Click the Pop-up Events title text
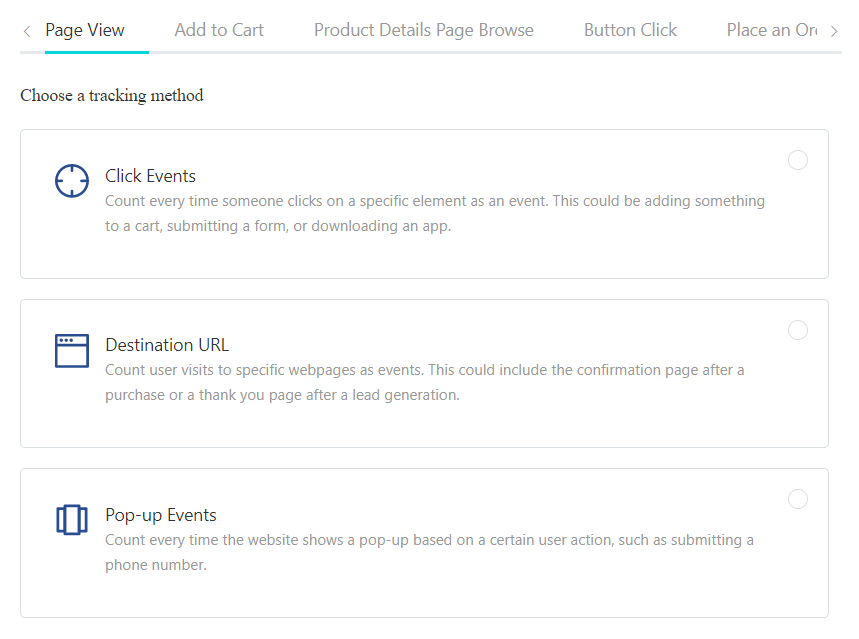 click(x=161, y=515)
